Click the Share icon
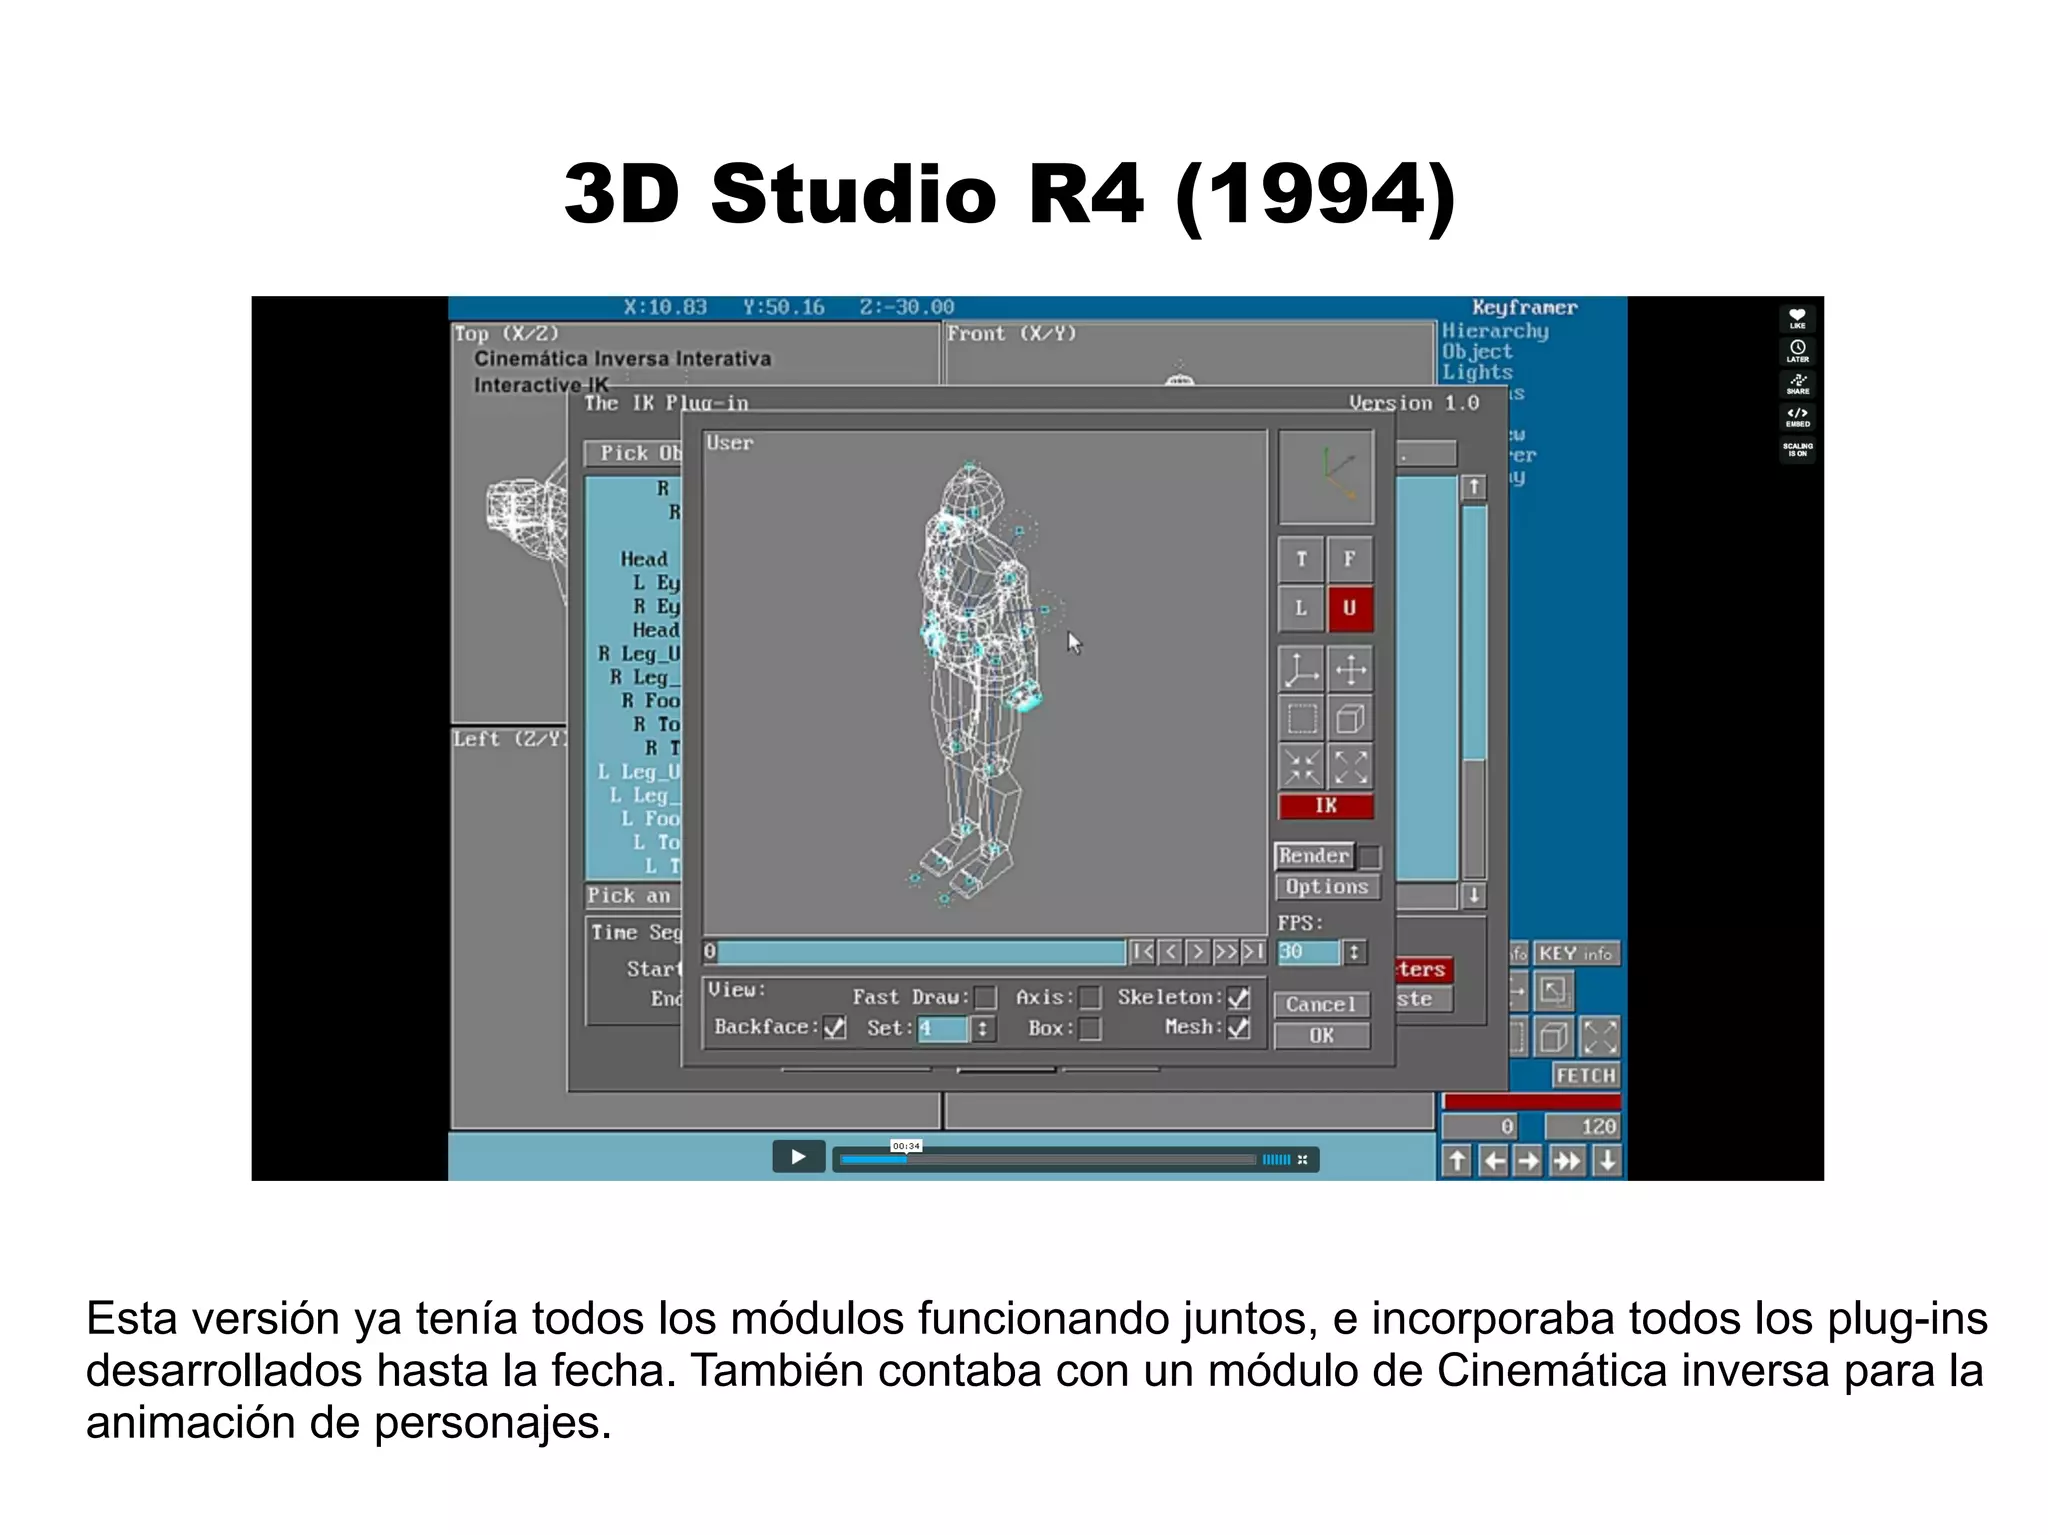Viewport: 2048px width, 1535px height. coord(1797,384)
